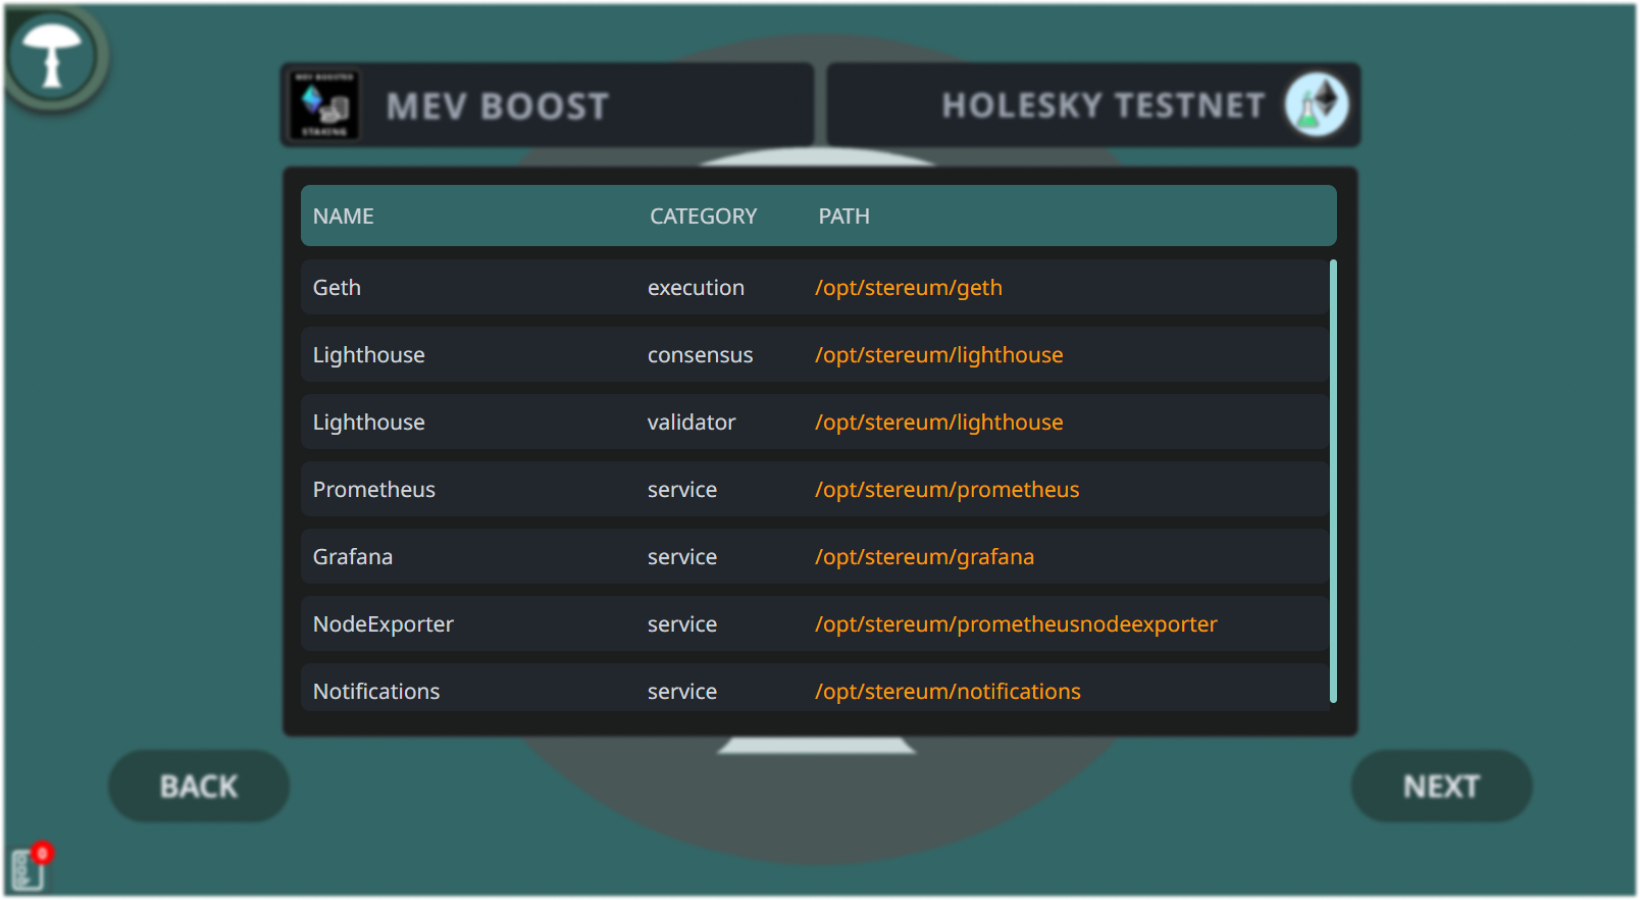Click the /opt/stereum/prometheusnodeexporter path
The height and width of the screenshot is (900, 1640).
pos(1016,624)
